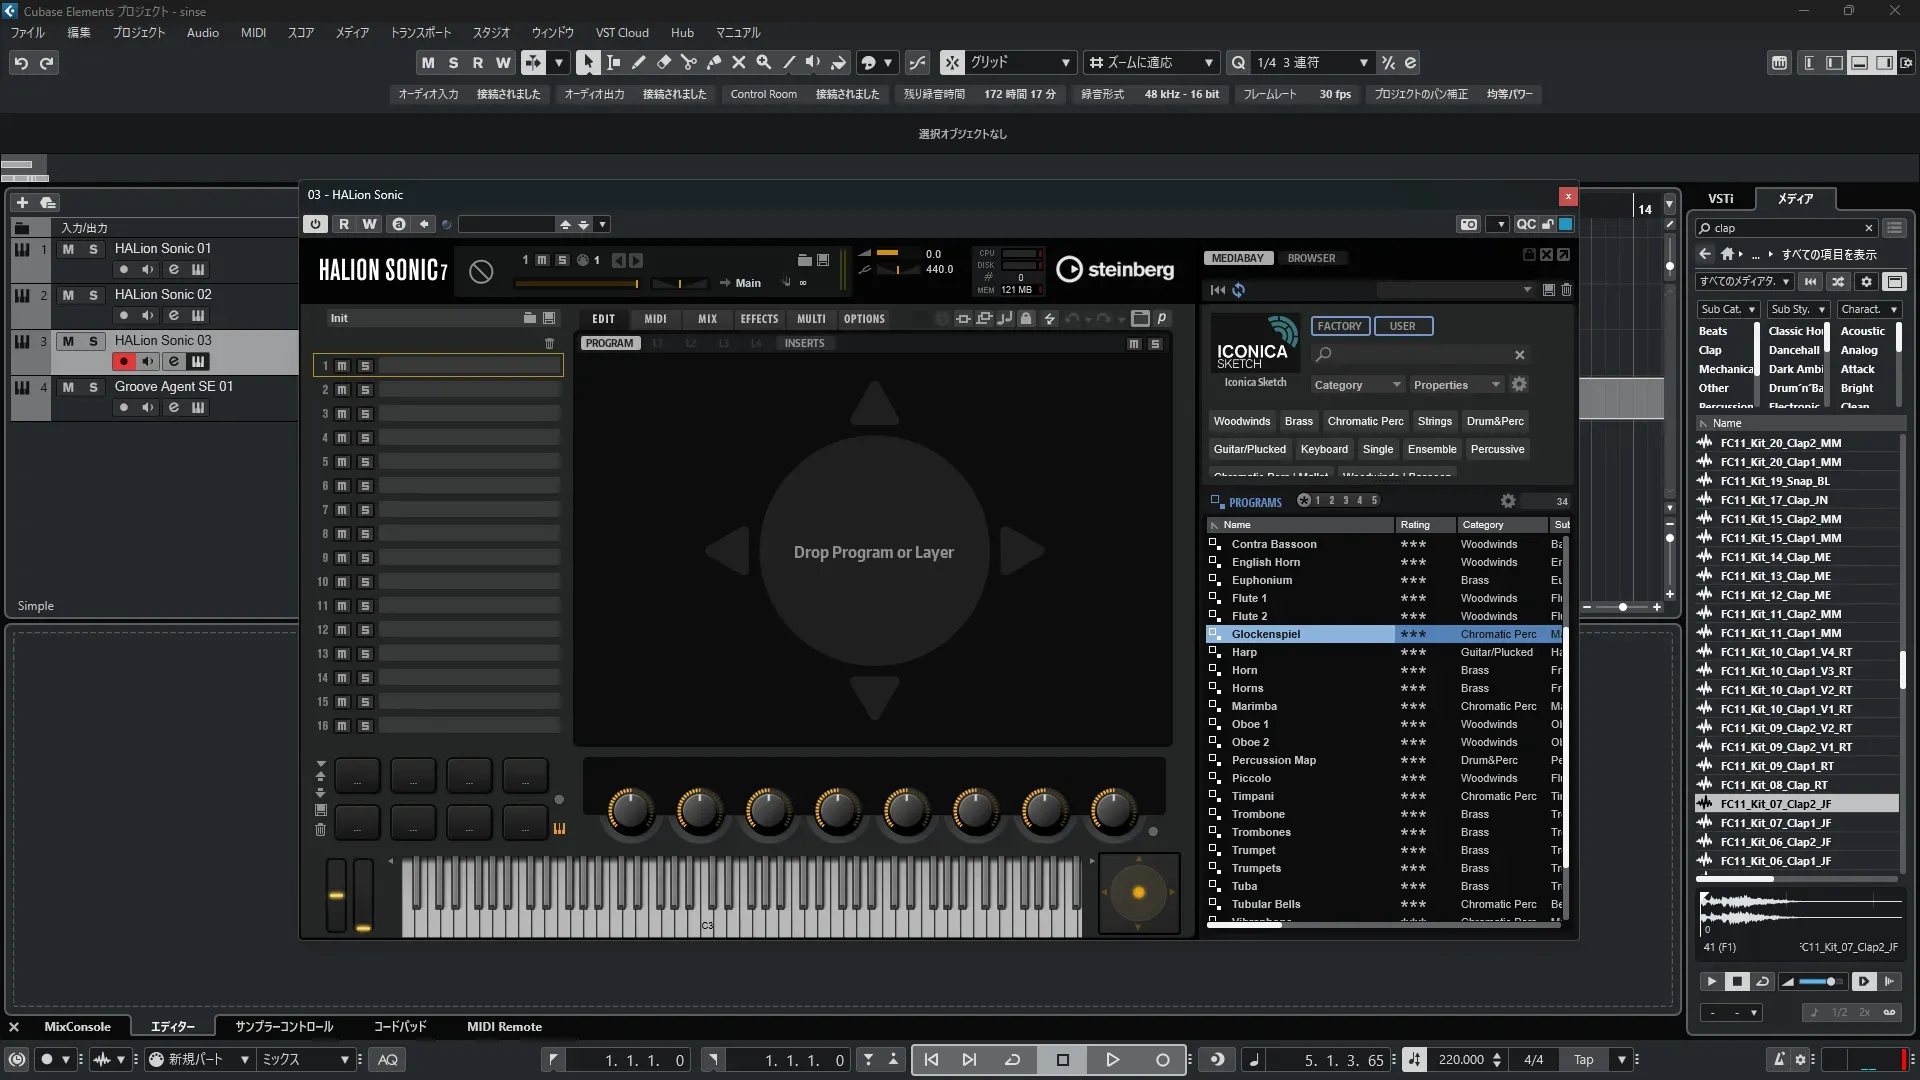Select the Scissors split tool
Image resolution: width=1920 pixels, height=1080 pixels.
click(689, 62)
